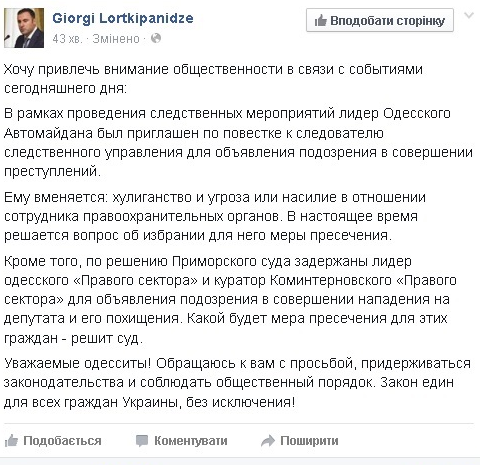The image size is (480, 465).
Task: Click the speech bubble comment icon
Action: click(x=142, y=441)
